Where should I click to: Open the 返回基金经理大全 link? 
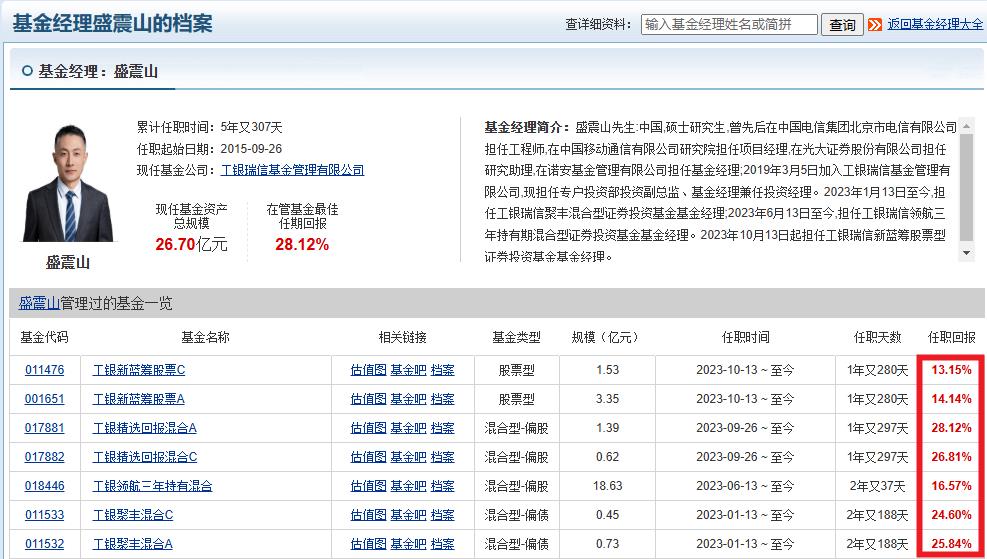click(x=935, y=24)
